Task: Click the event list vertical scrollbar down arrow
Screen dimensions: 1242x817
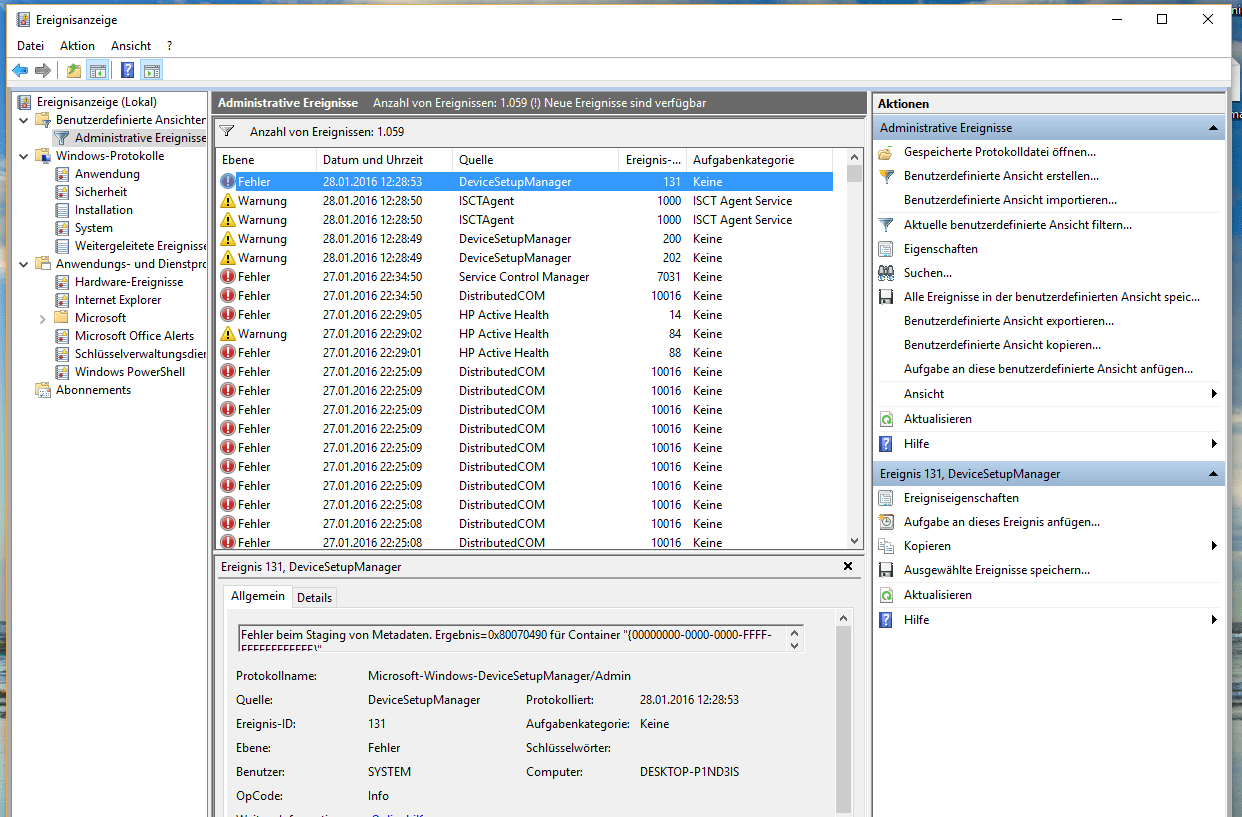Action: click(854, 541)
